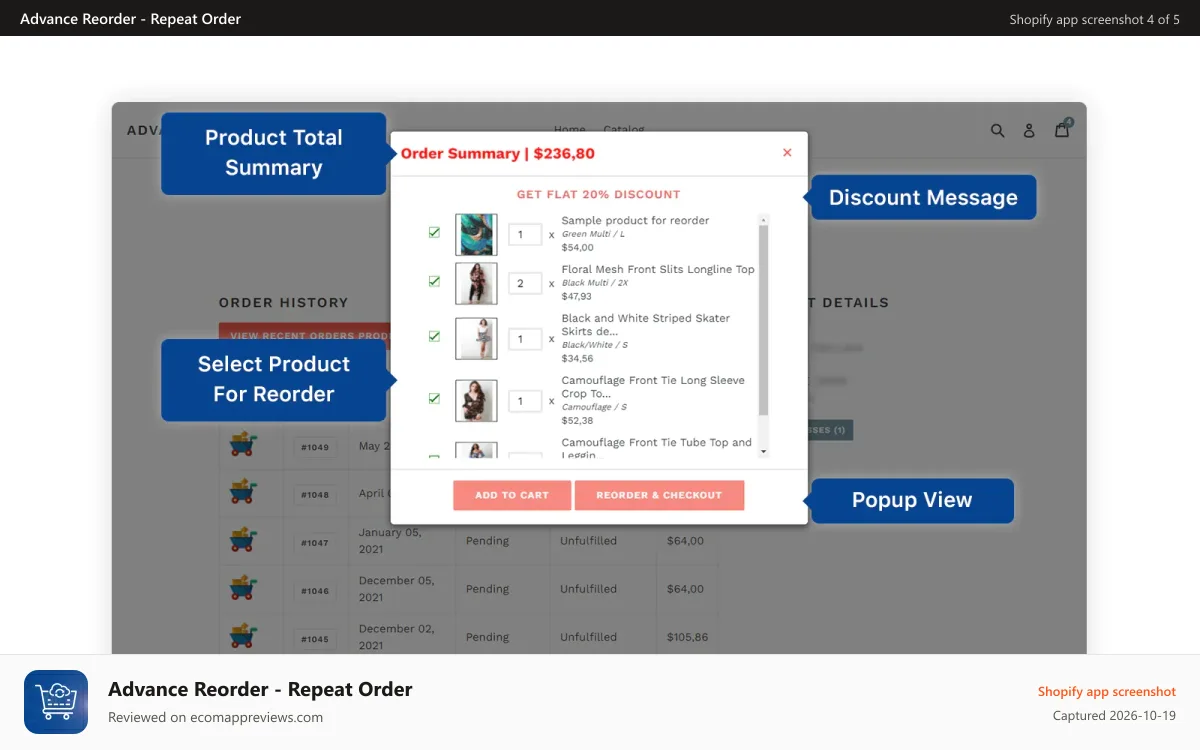Viewport: 1200px width, 750px height.
Task: Open the shopping cart bag icon
Action: coord(1062,129)
